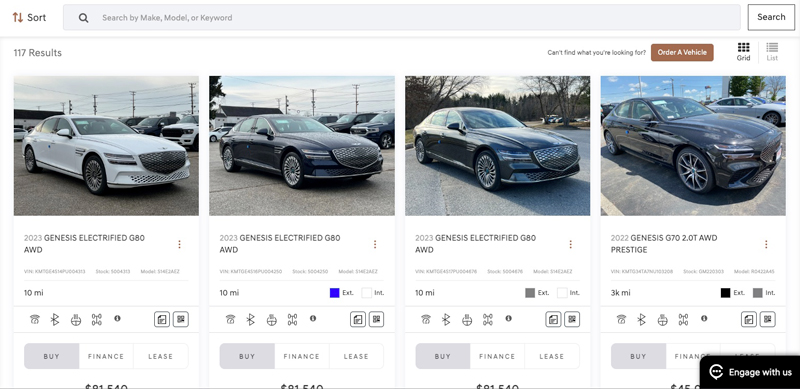800x389 pixels.
Task: Open photo of the black G70 sedan
Action: point(693,145)
